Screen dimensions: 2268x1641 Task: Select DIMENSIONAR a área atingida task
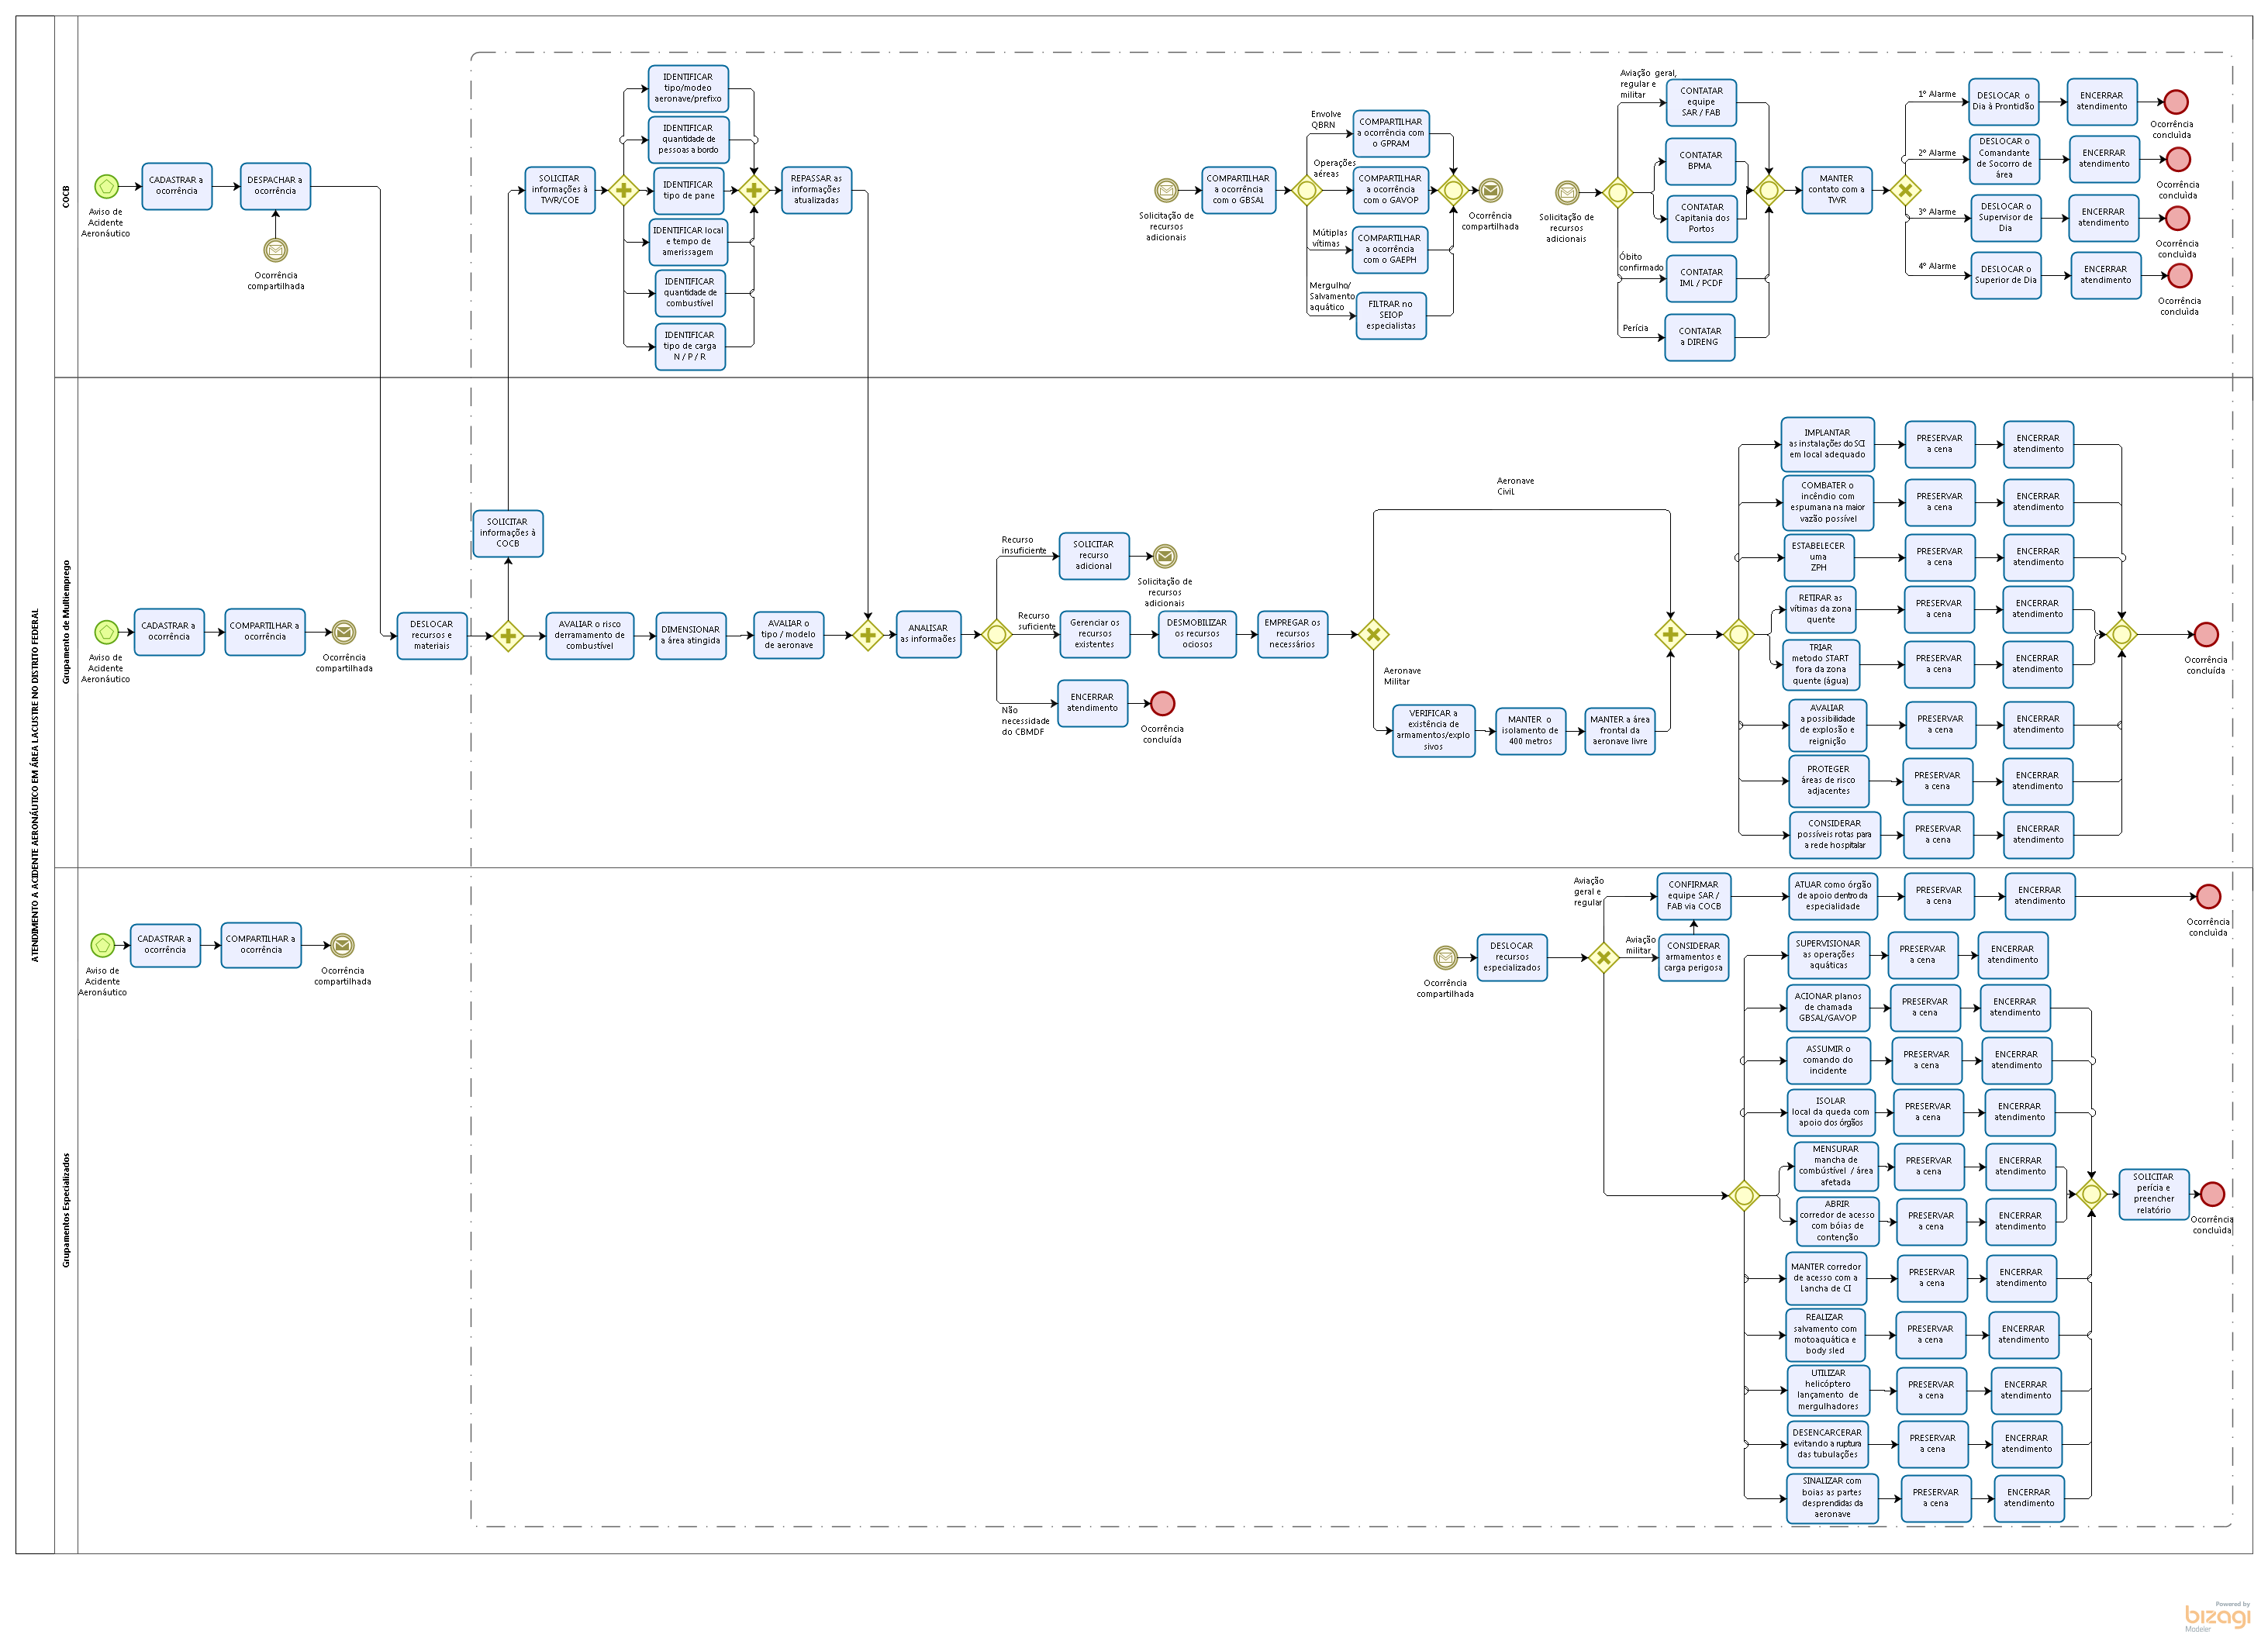(691, 636)
